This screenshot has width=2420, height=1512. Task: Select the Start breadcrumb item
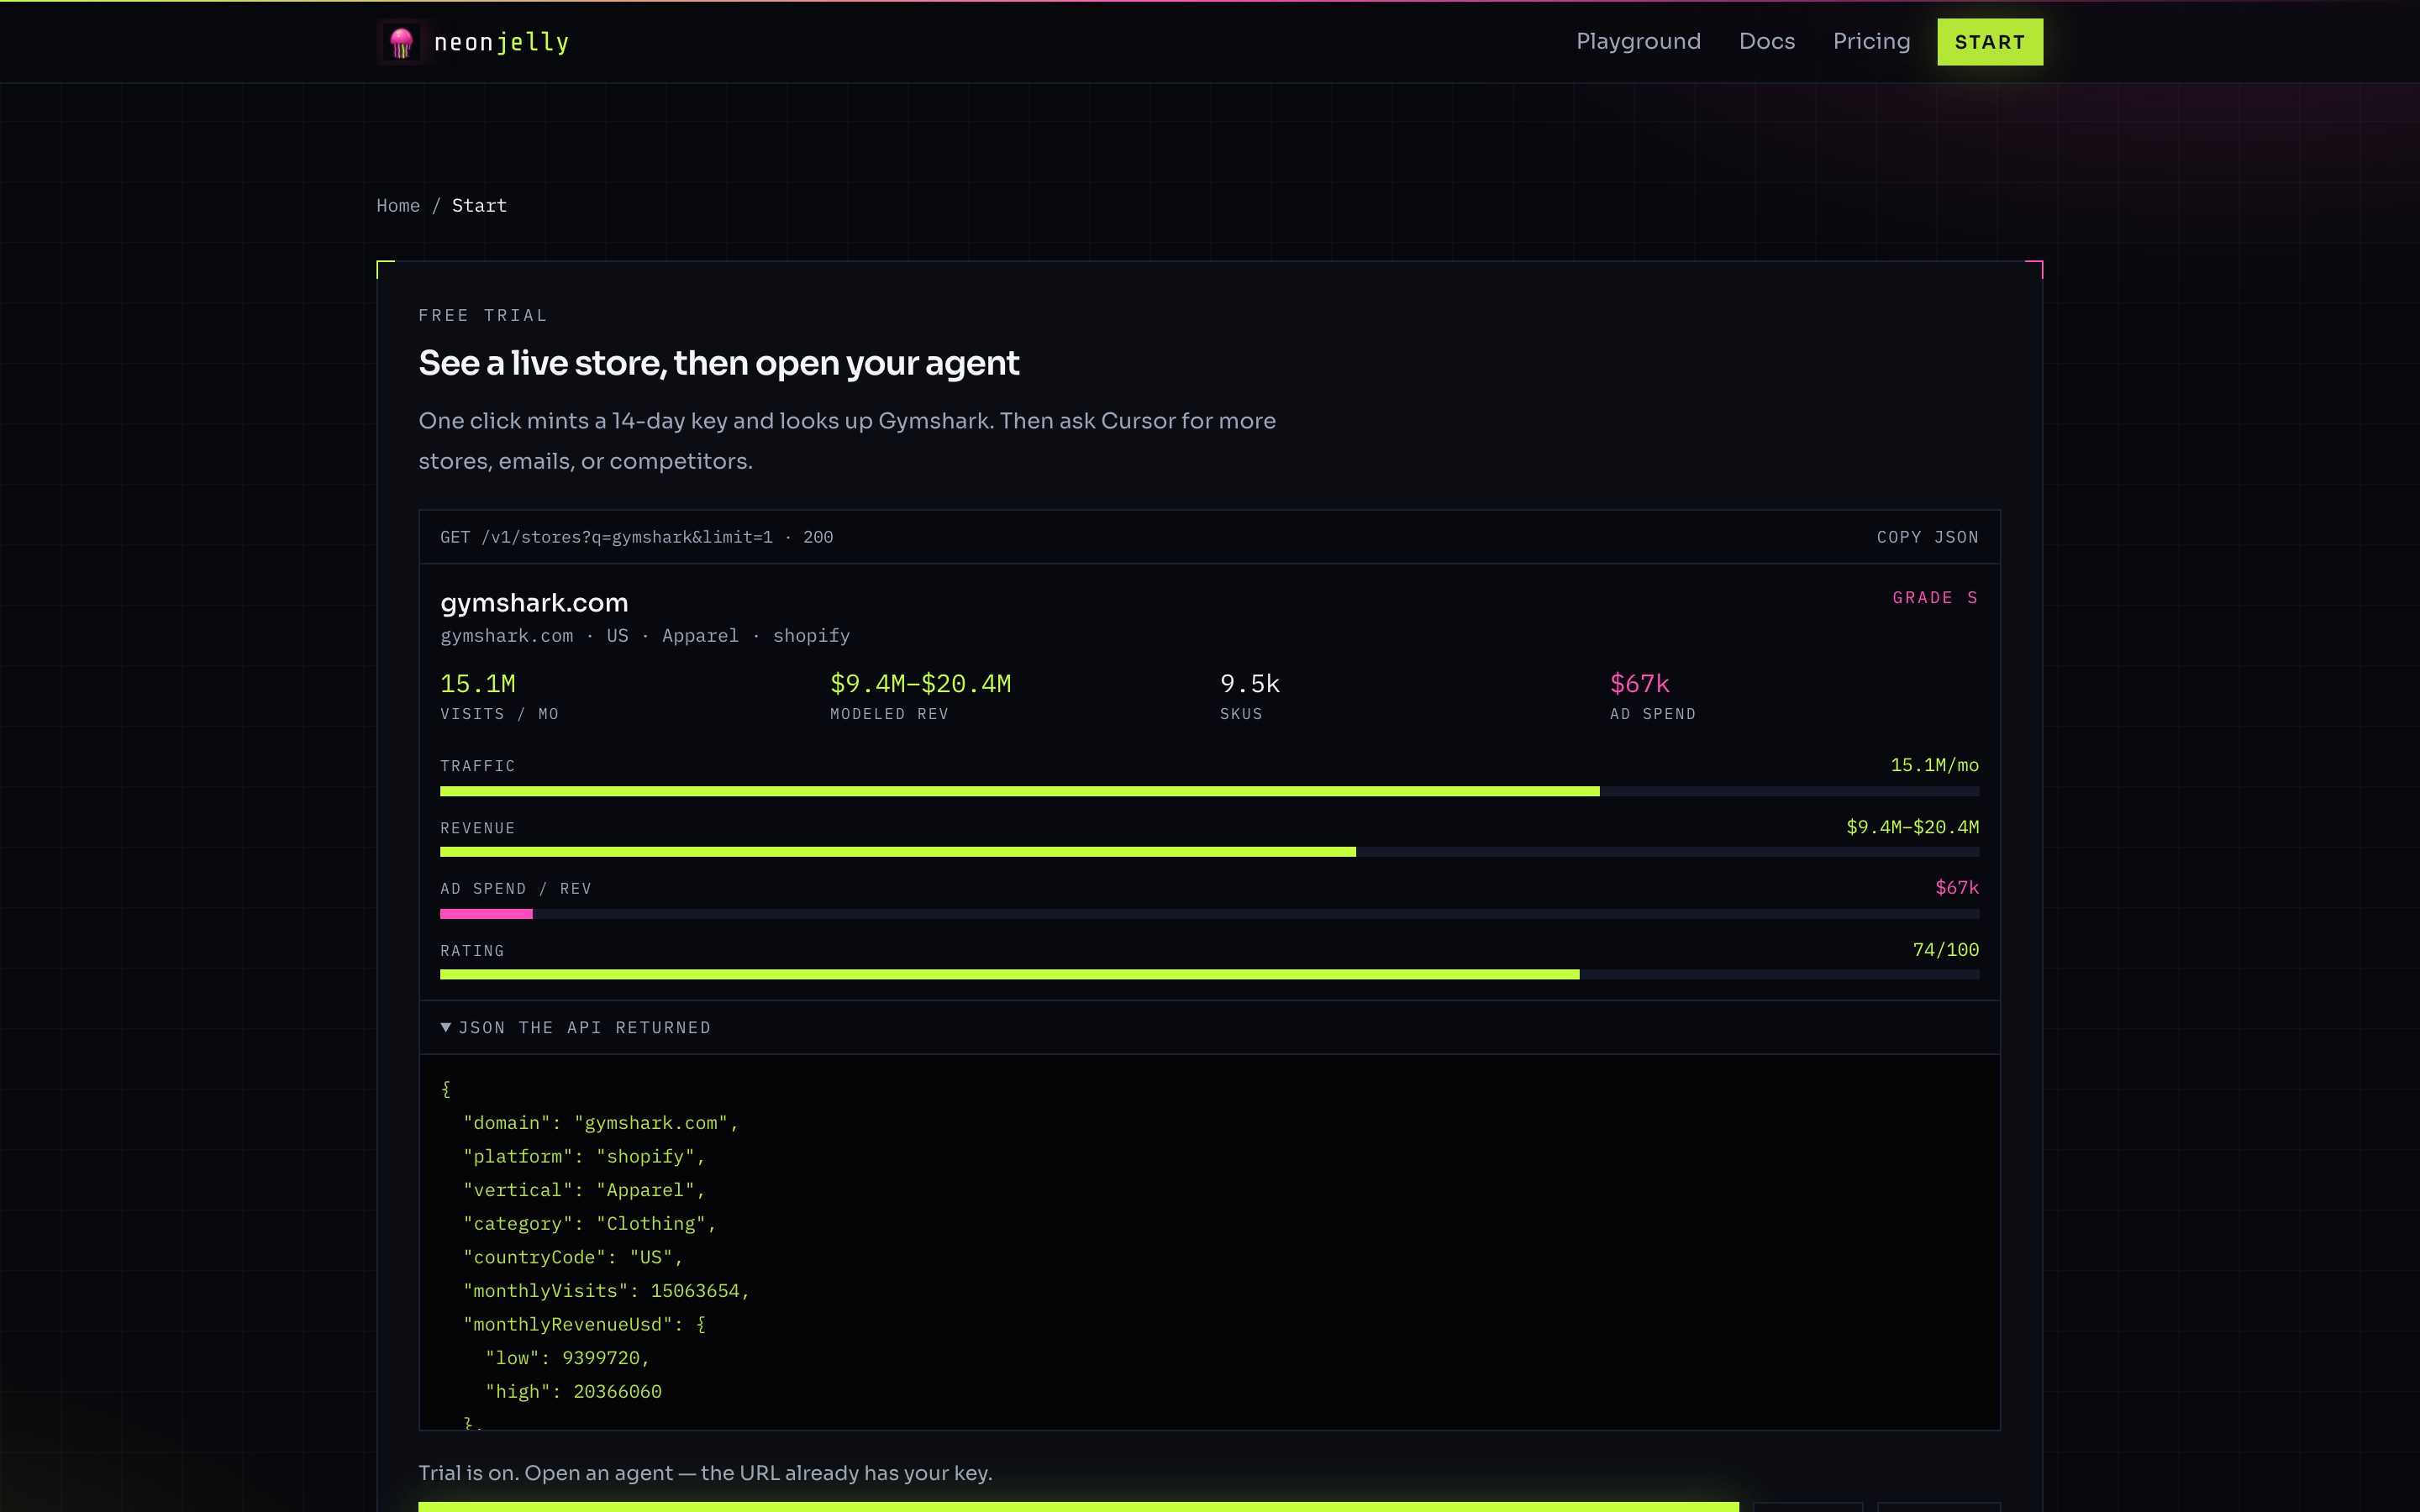point(479,205)
